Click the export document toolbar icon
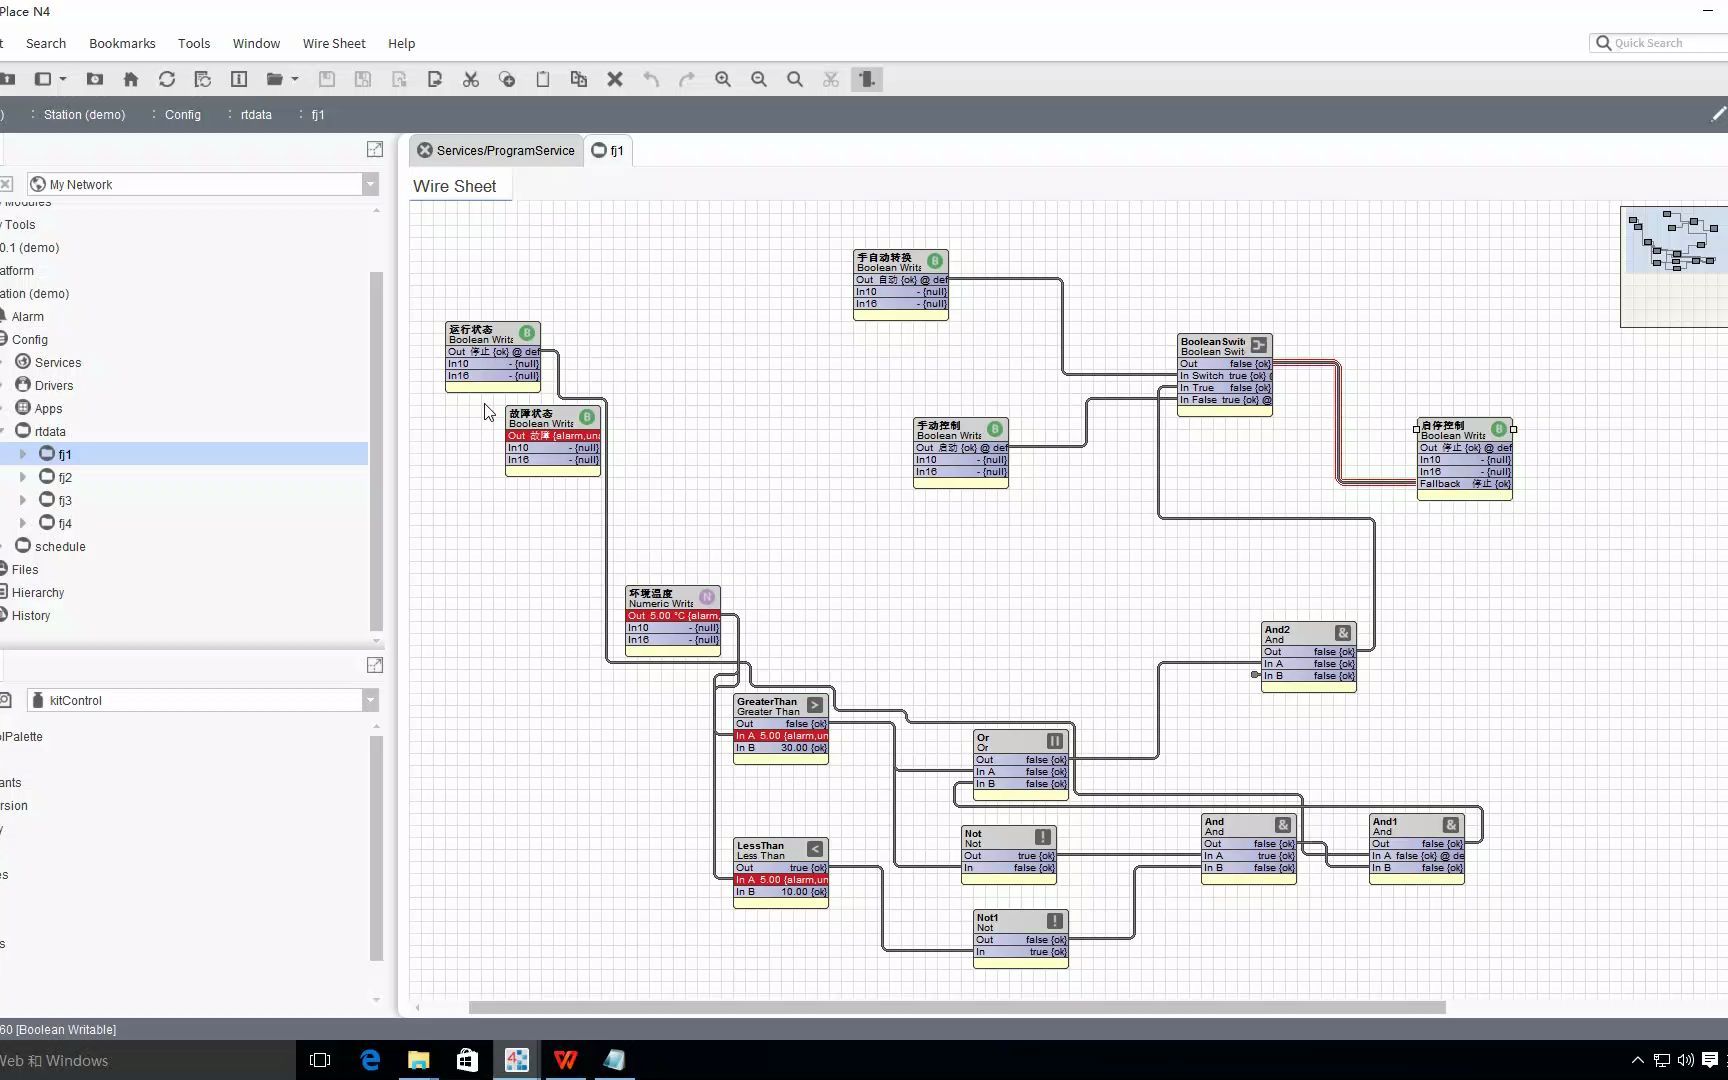1728x1080 pixels. tap(435, 79)
